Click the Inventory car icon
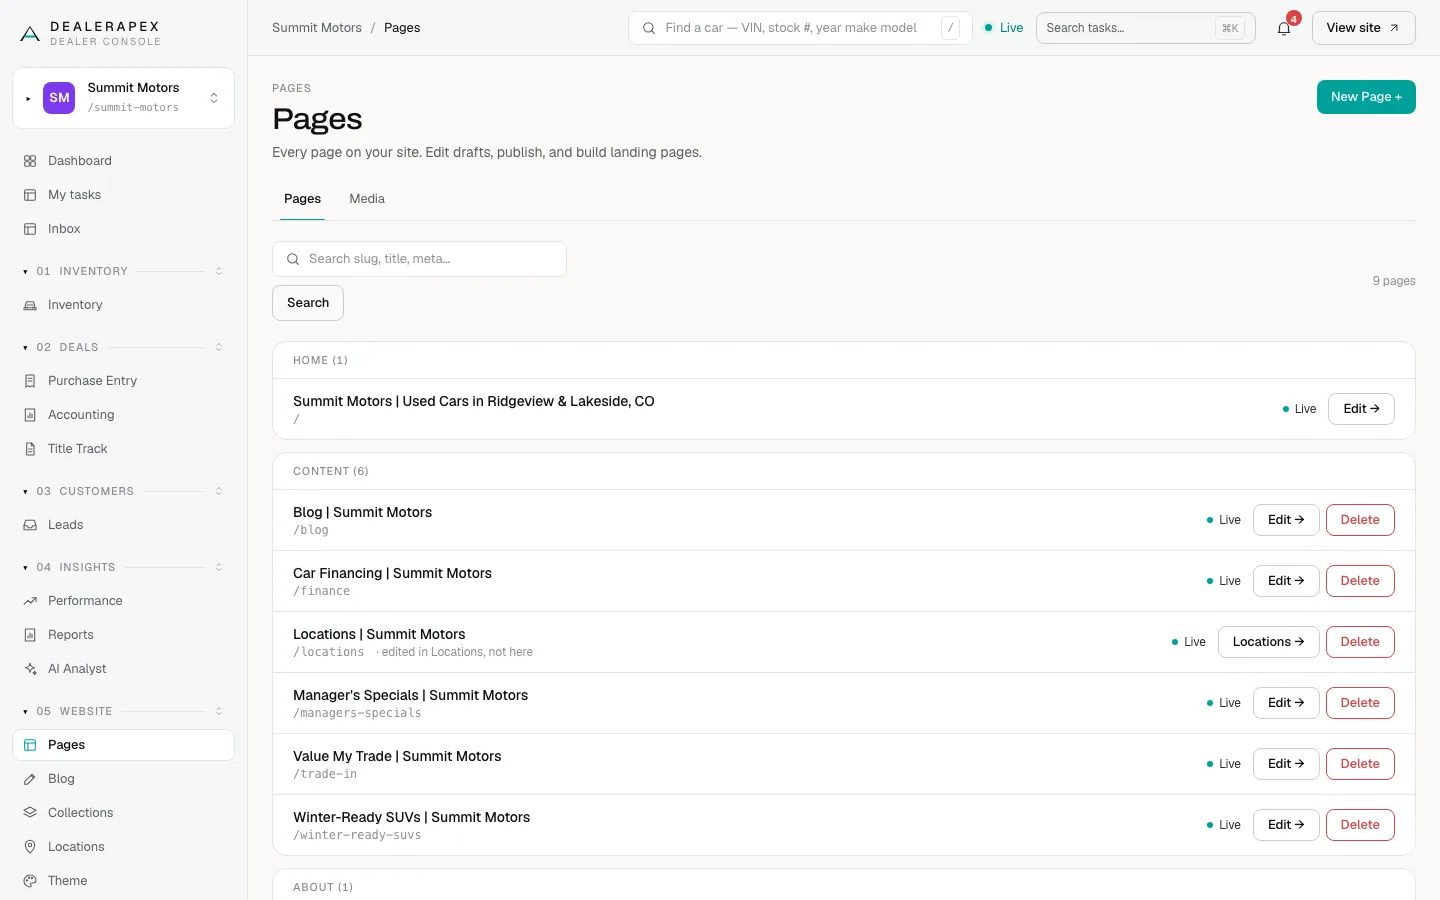The image size is (1440, 900). pos(30,305)
